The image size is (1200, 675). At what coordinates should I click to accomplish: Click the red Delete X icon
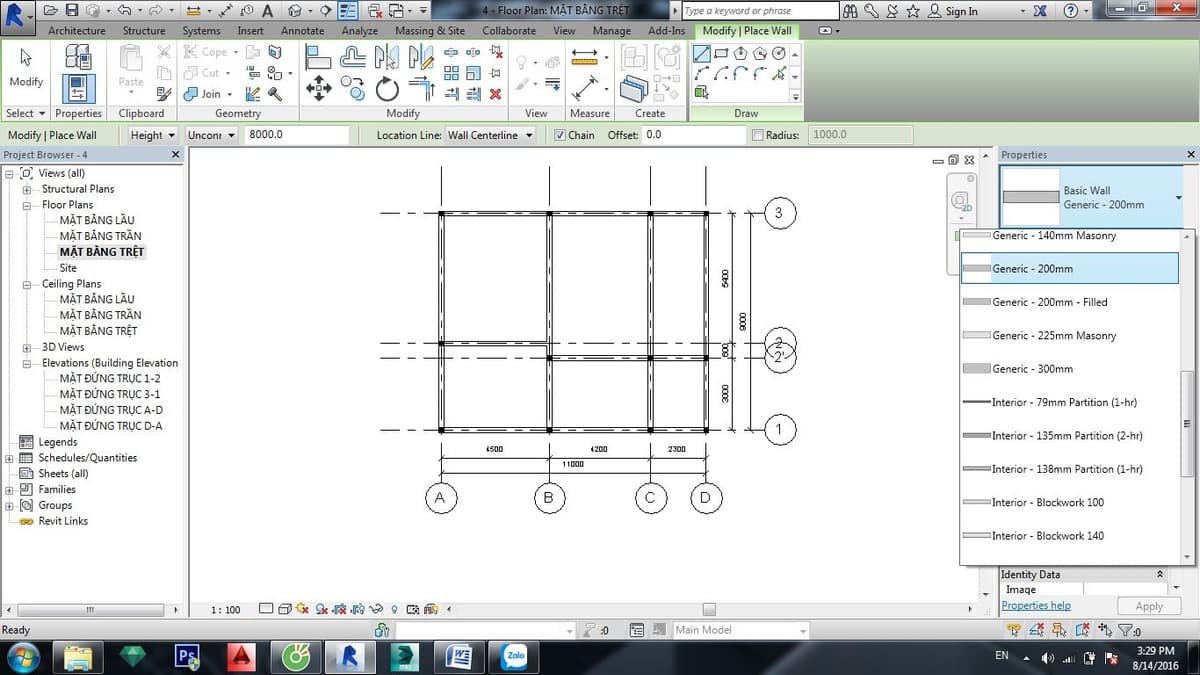495,94
